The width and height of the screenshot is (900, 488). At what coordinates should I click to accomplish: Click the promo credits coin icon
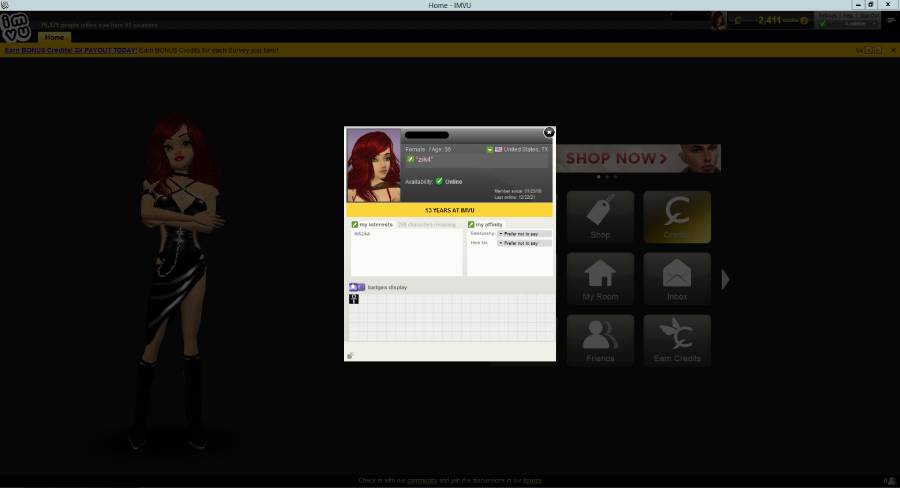[804, 21]
